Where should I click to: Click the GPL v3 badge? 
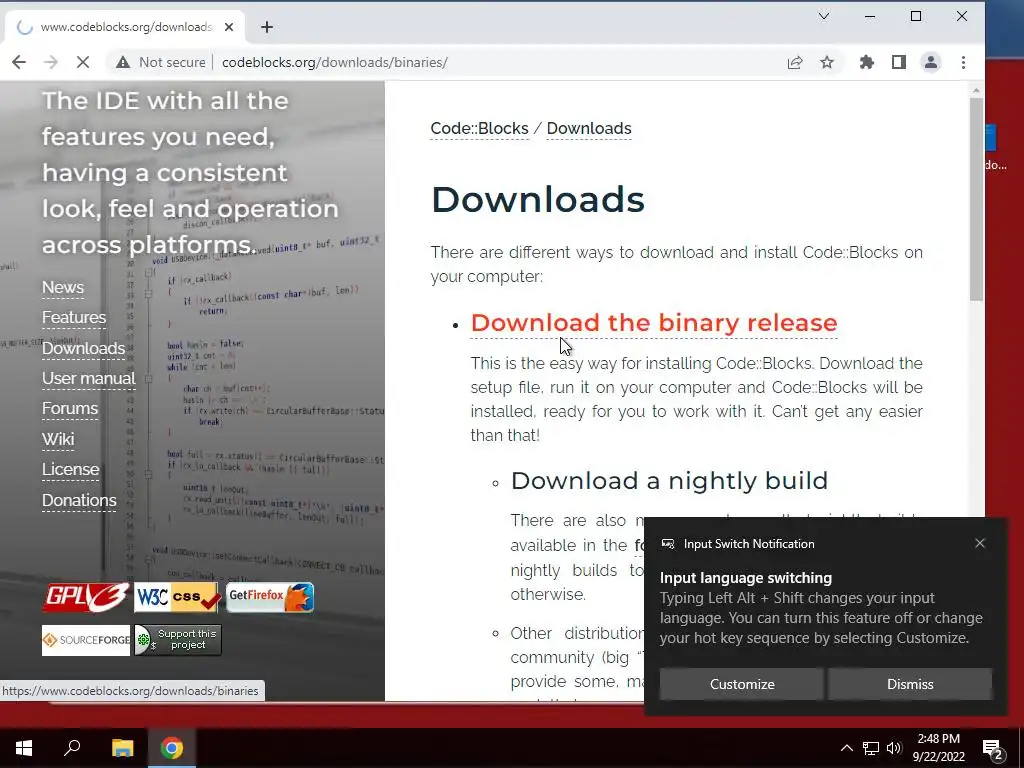coord(86,598)
